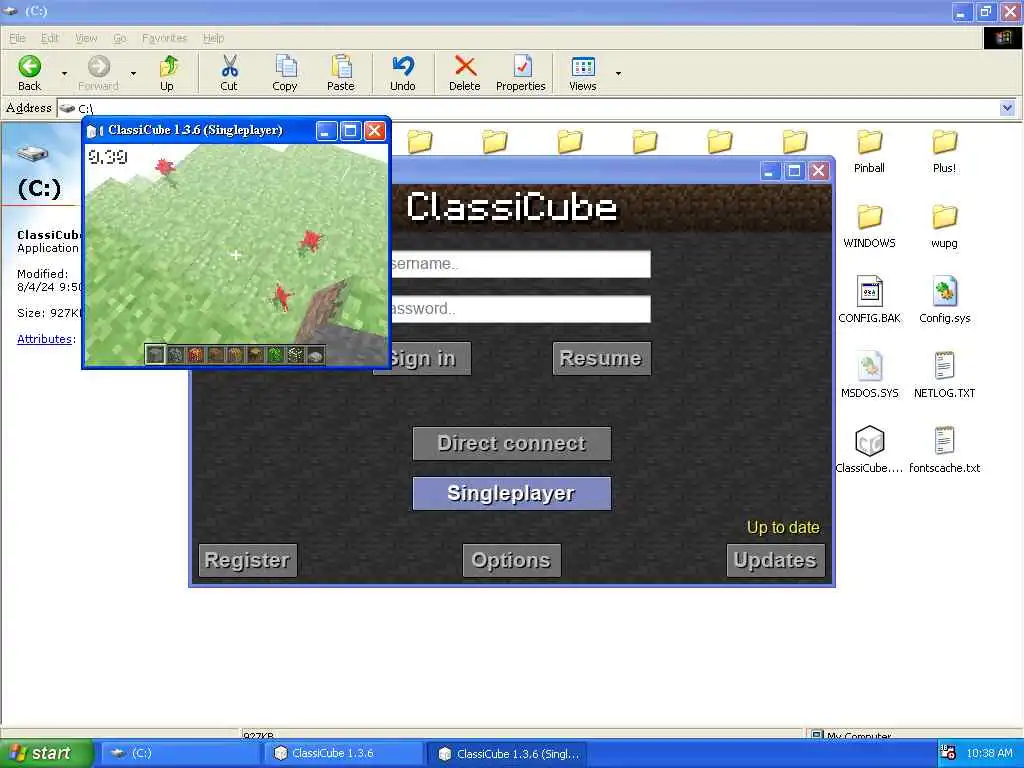The height and width of the screenshot is (768, 1024).
Task: Select the ClassiCube executable icon
Action: 869,441
